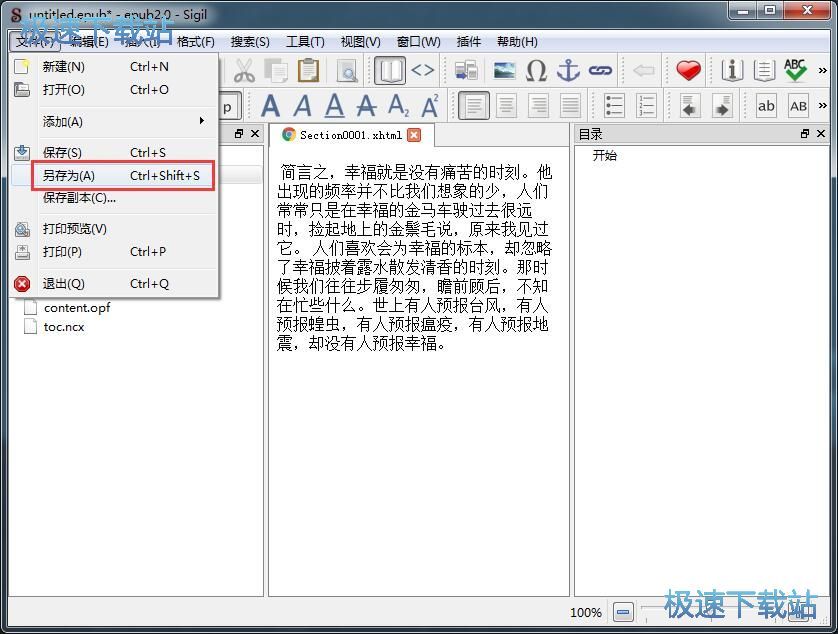Switch to Code View brackets icon
This screenshot has height=634, width=838.
tap(422, 71)
